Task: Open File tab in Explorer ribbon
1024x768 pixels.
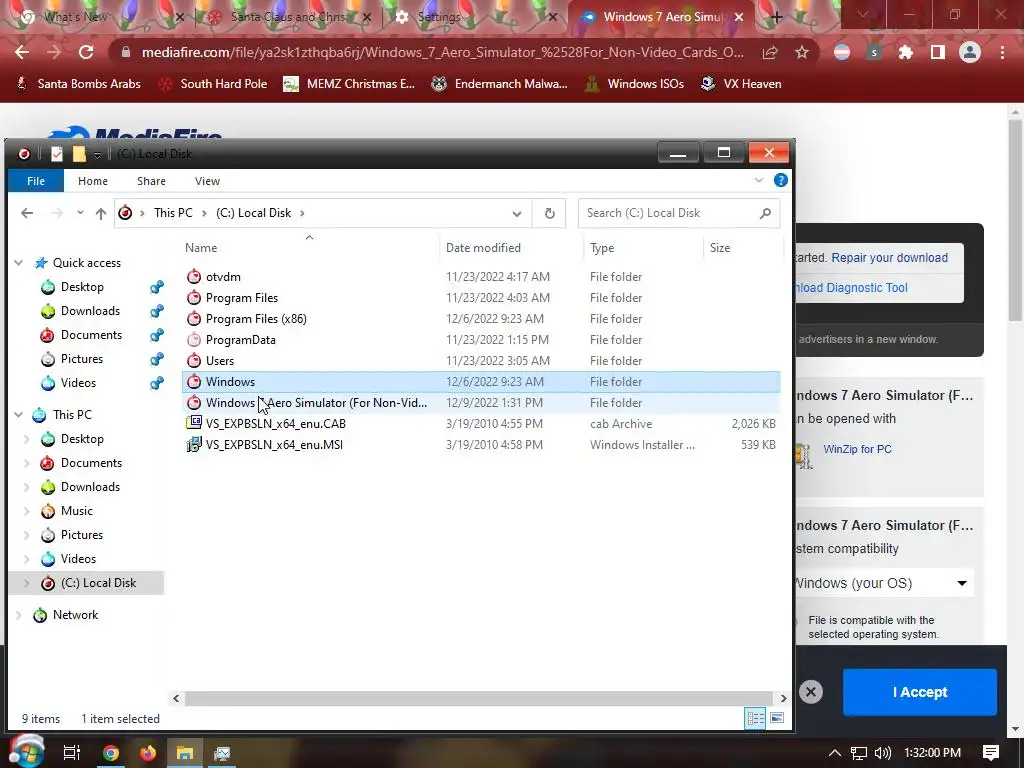Action: tap(36, 181)
